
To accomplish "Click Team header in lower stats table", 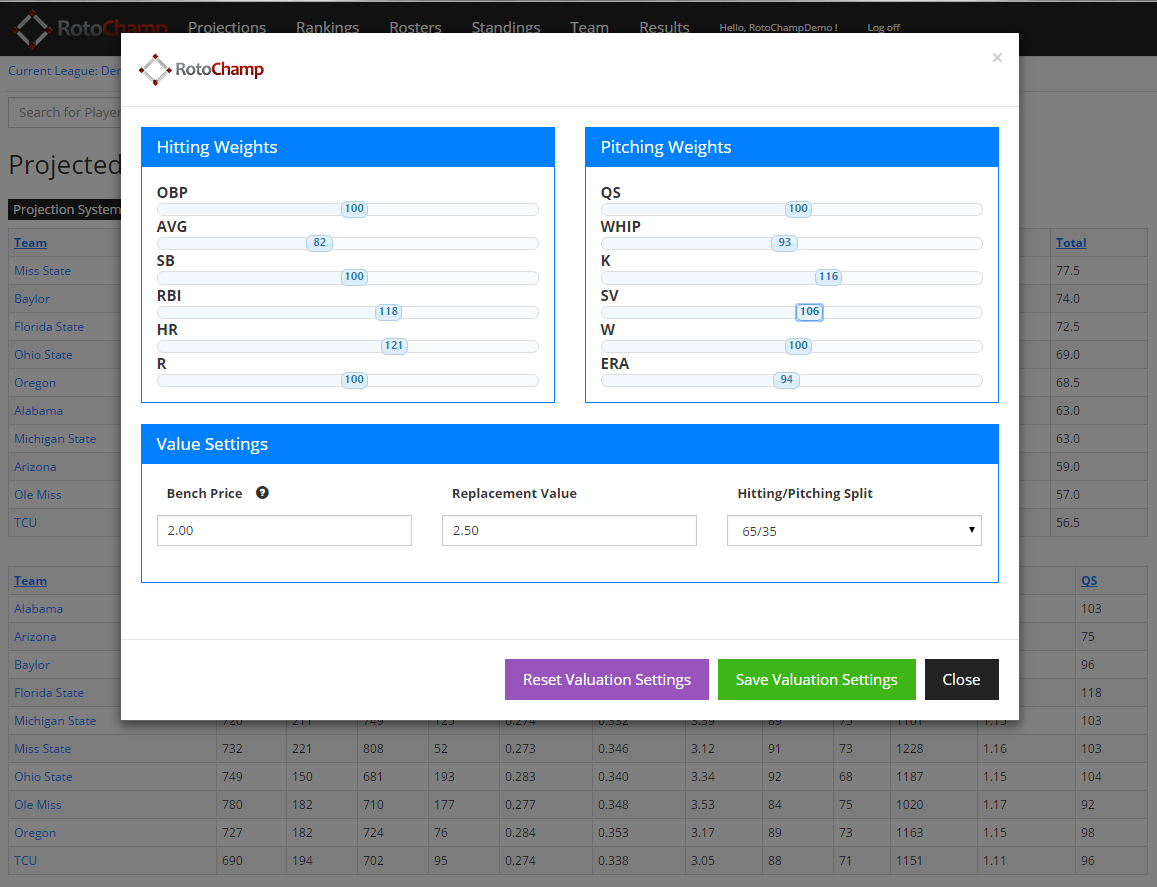I will [x=30, y=581].
